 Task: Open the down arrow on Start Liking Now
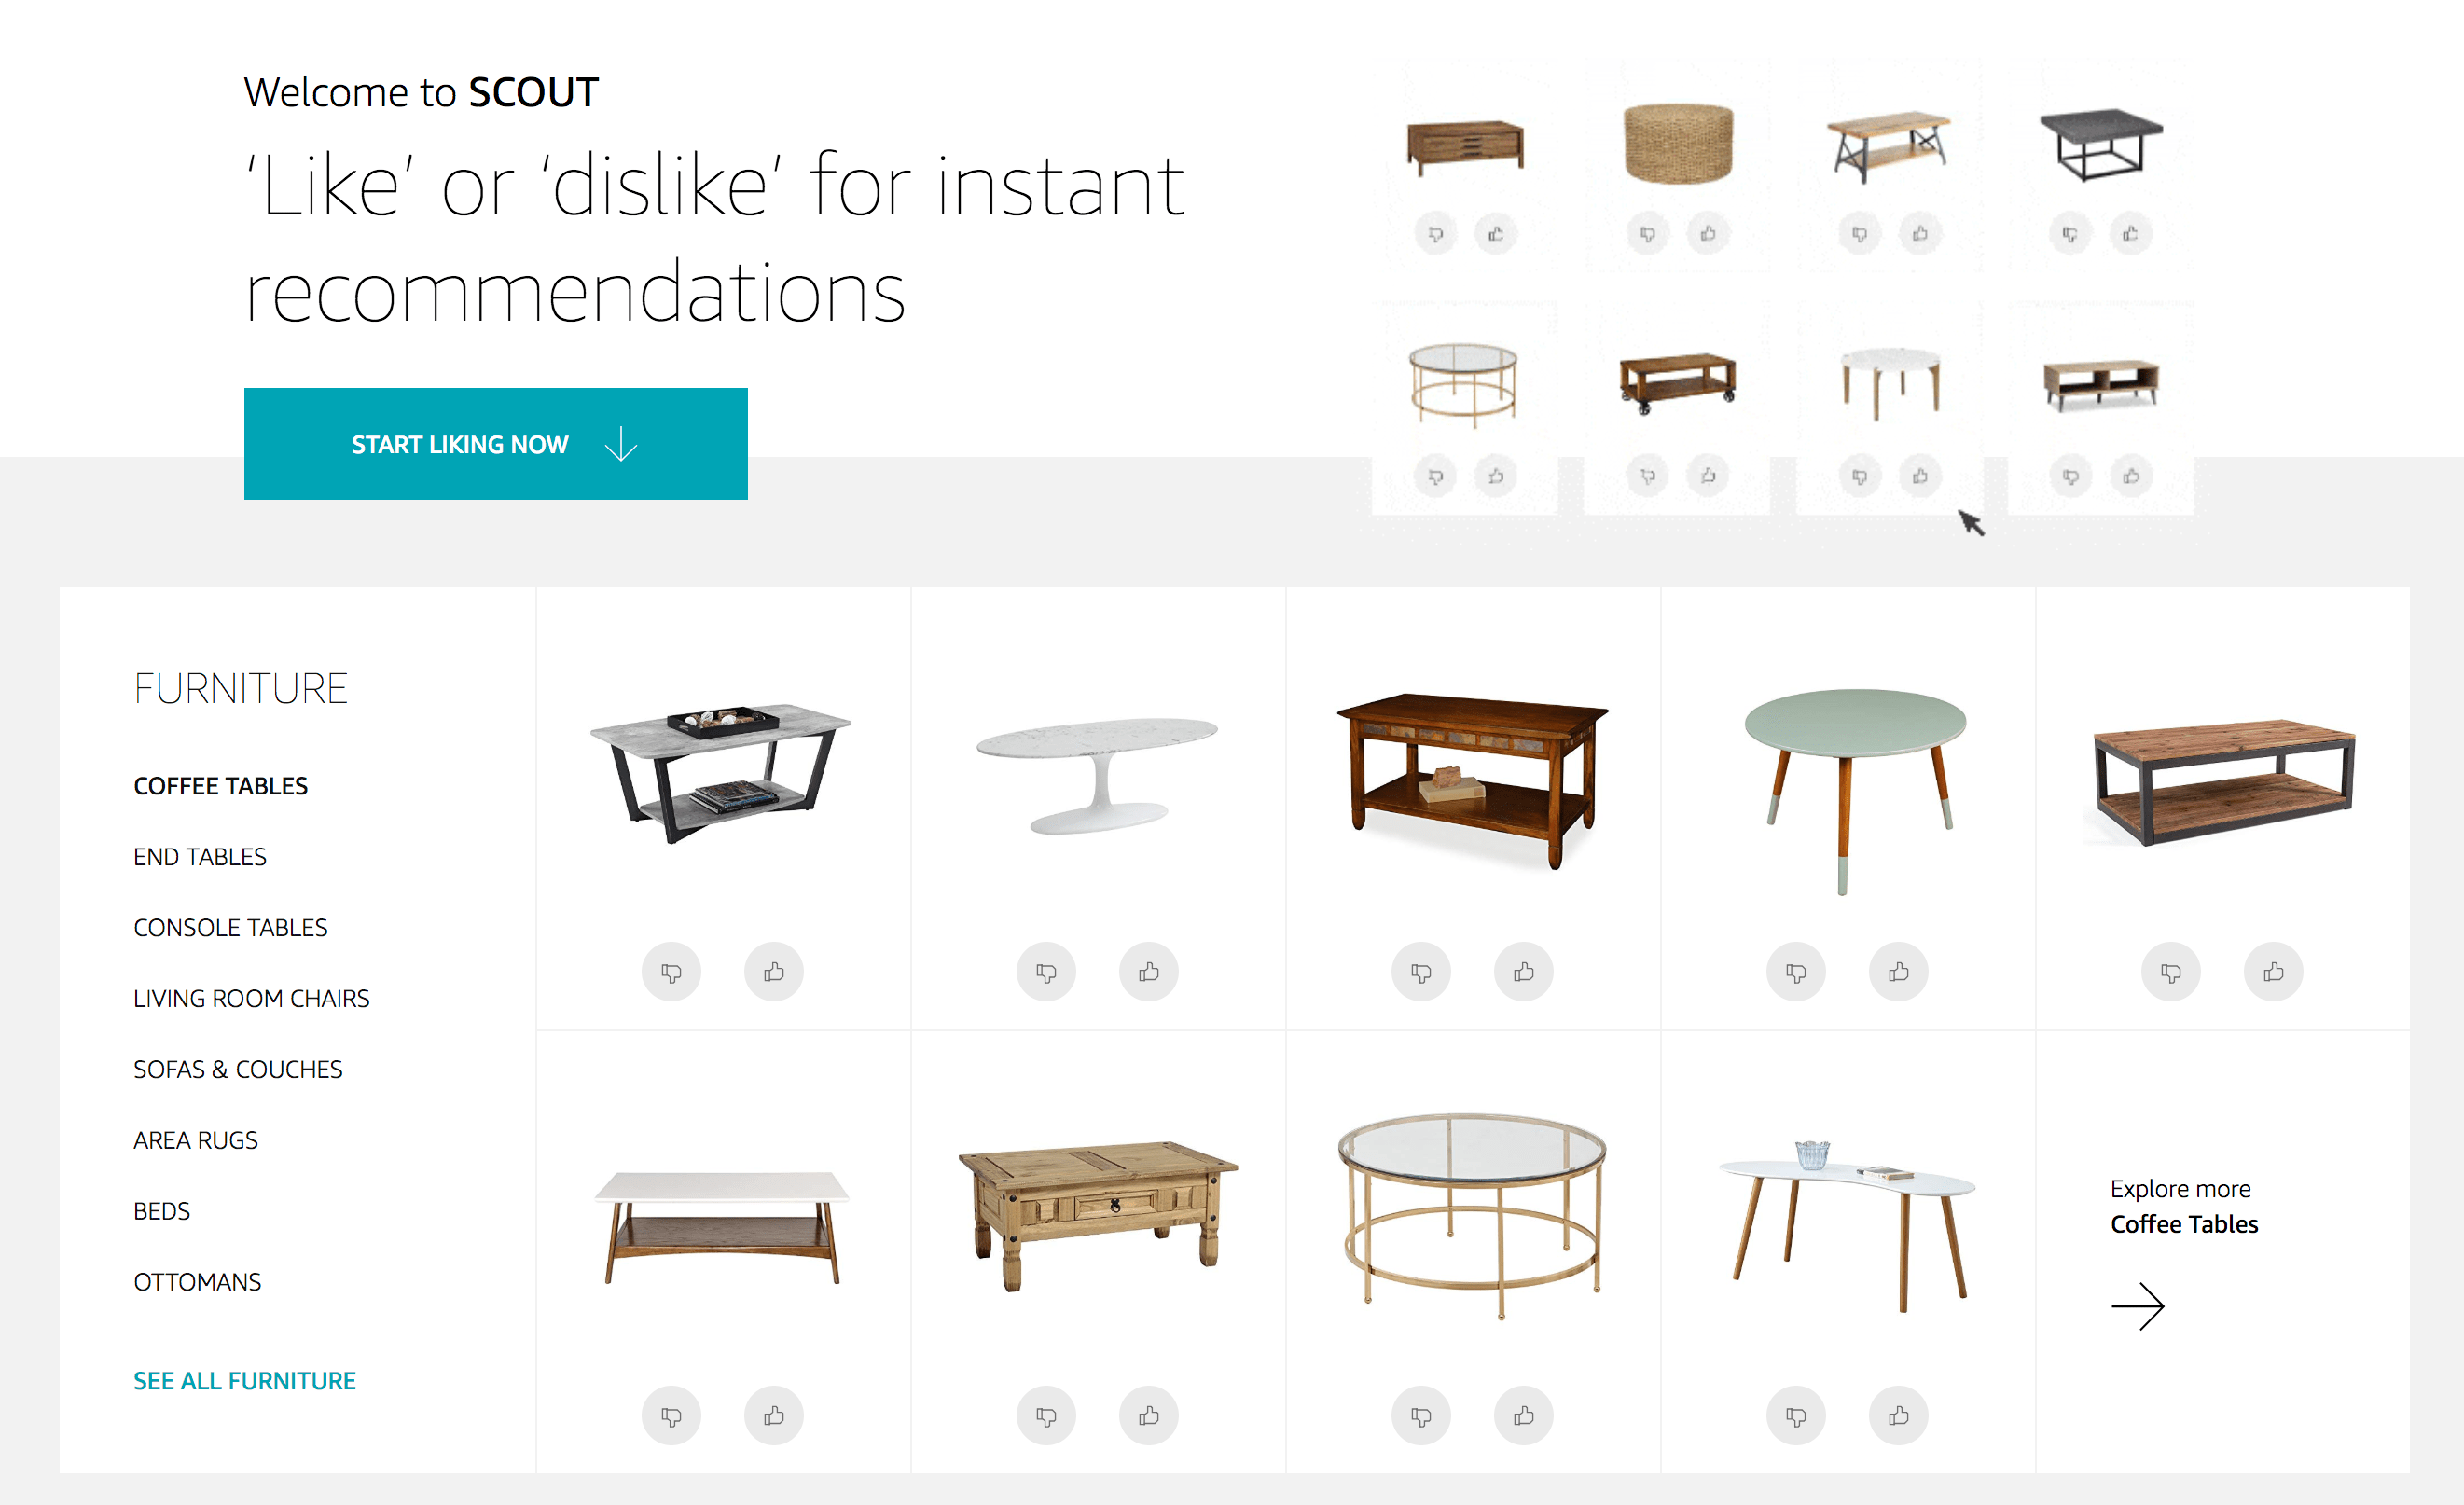pyautogui.click(x=621, y=444)
